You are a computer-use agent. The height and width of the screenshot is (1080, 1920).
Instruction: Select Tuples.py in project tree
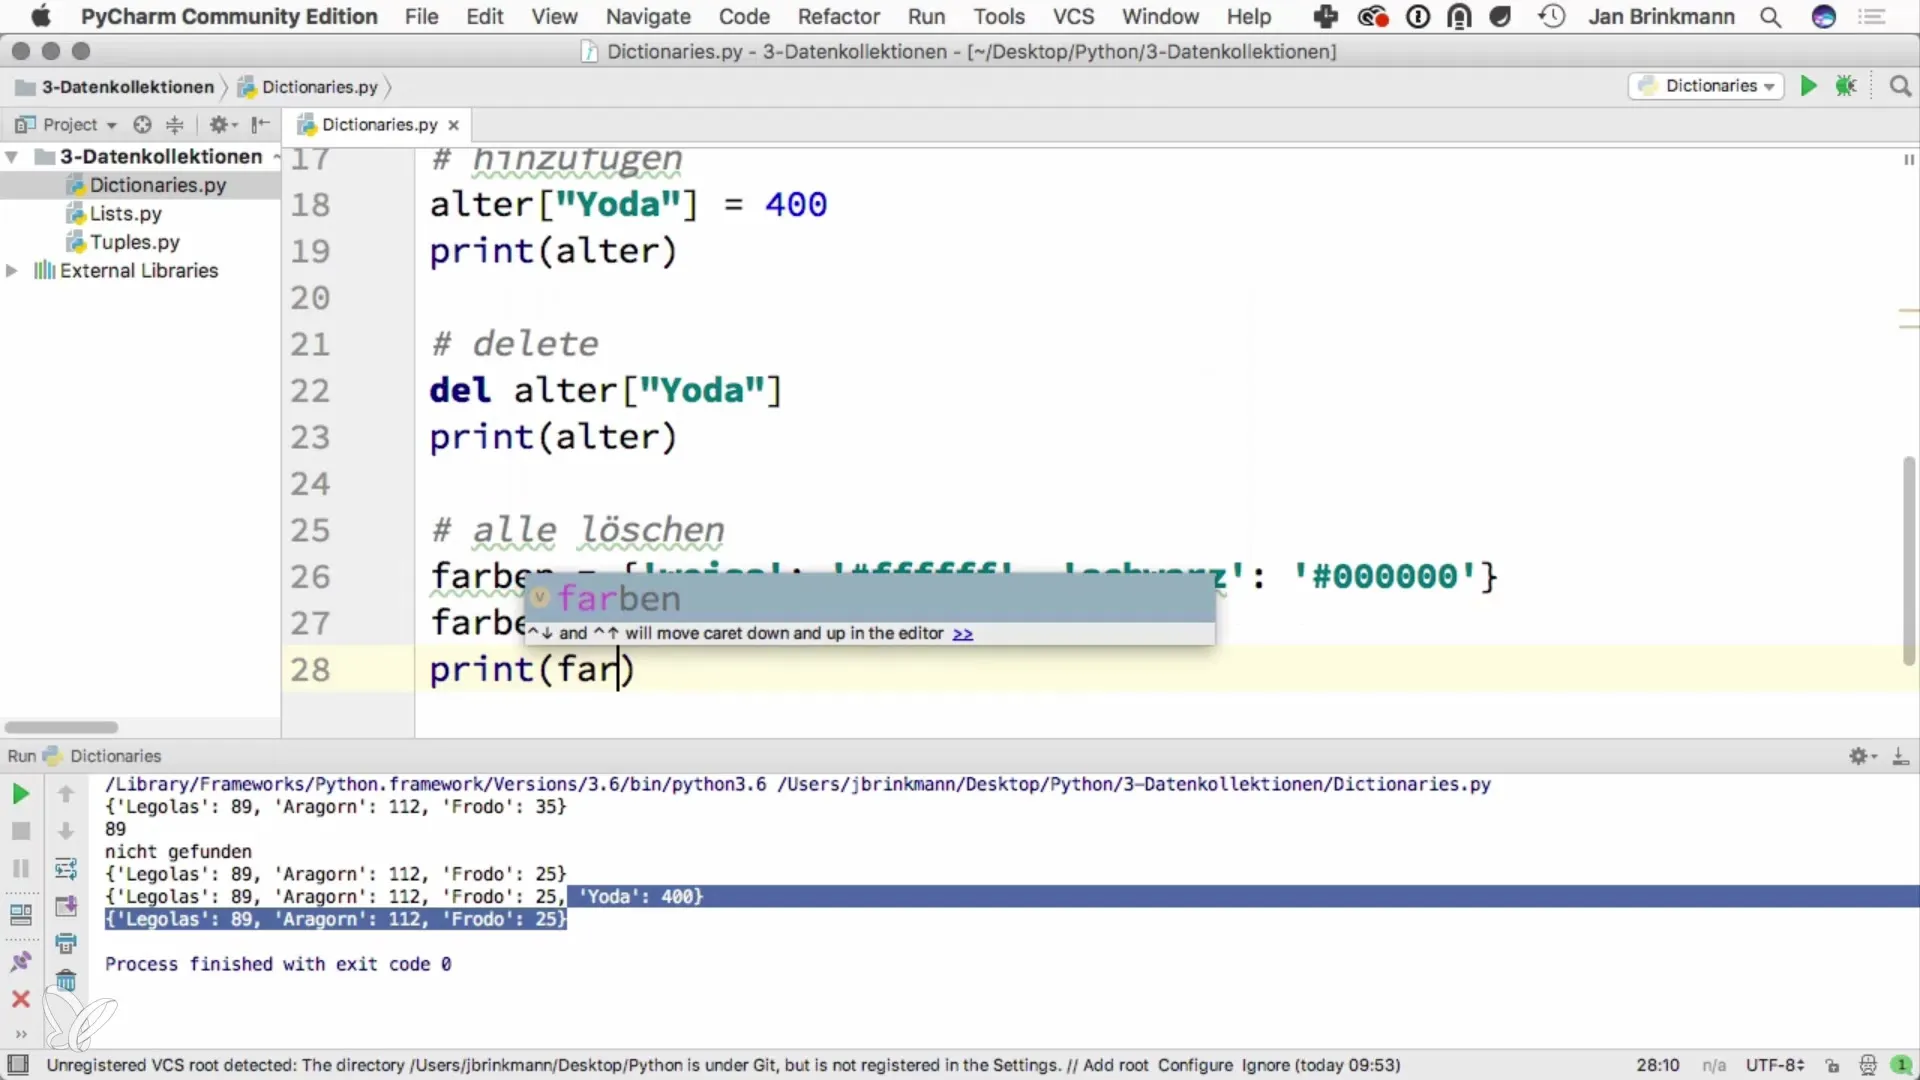135,242
